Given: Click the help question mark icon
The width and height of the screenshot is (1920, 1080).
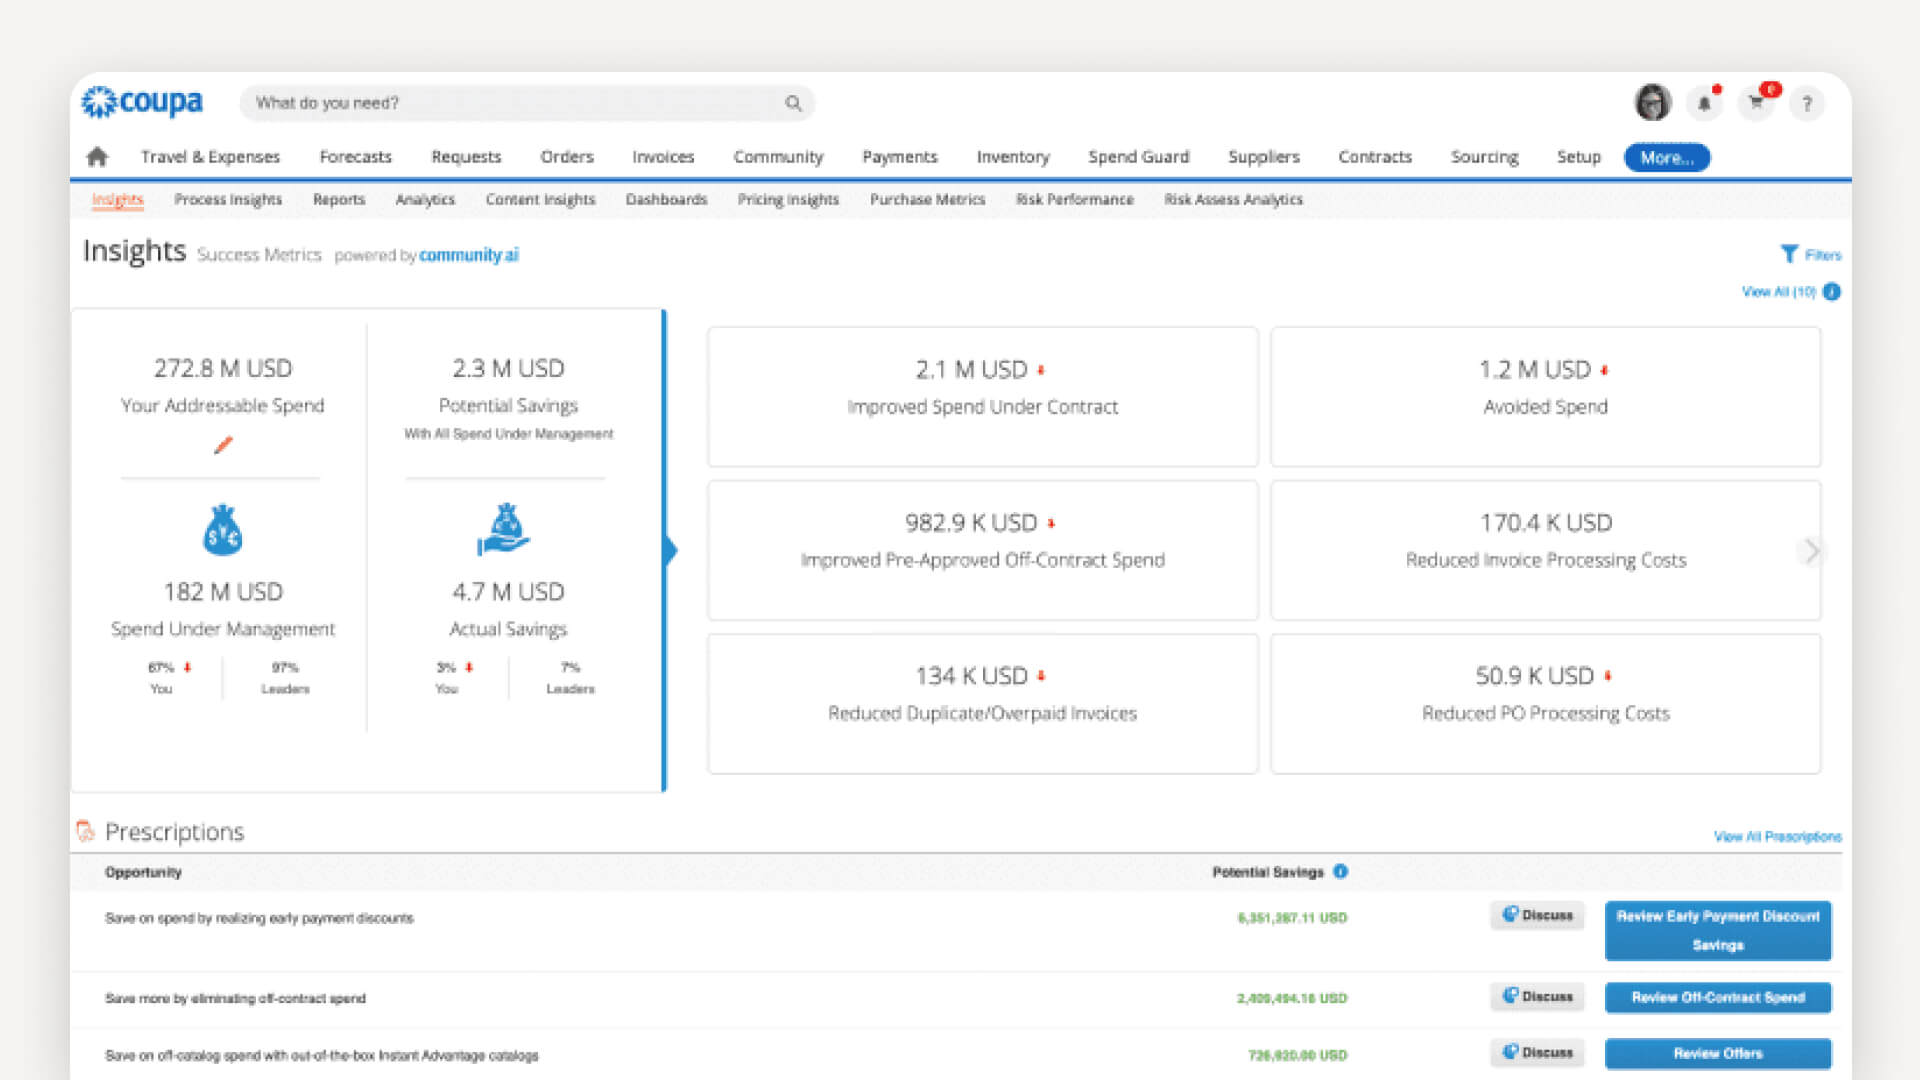Looking at the screenshot, I should coord(1807,103).
